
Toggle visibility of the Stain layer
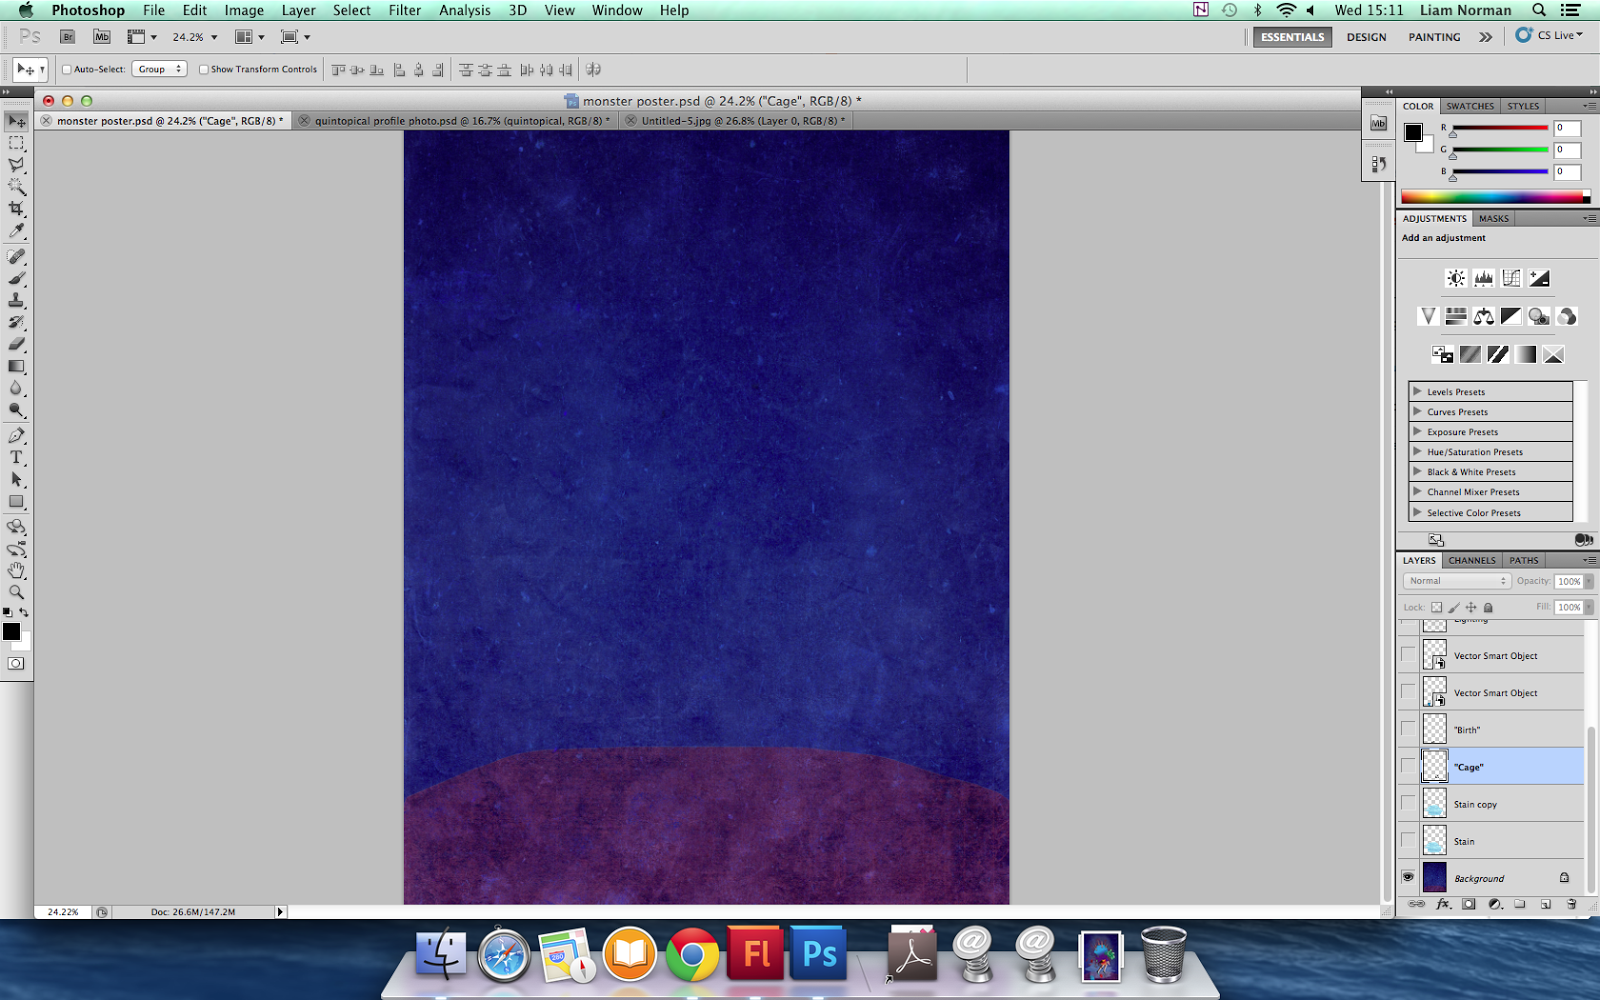(x=1408, y=840)
